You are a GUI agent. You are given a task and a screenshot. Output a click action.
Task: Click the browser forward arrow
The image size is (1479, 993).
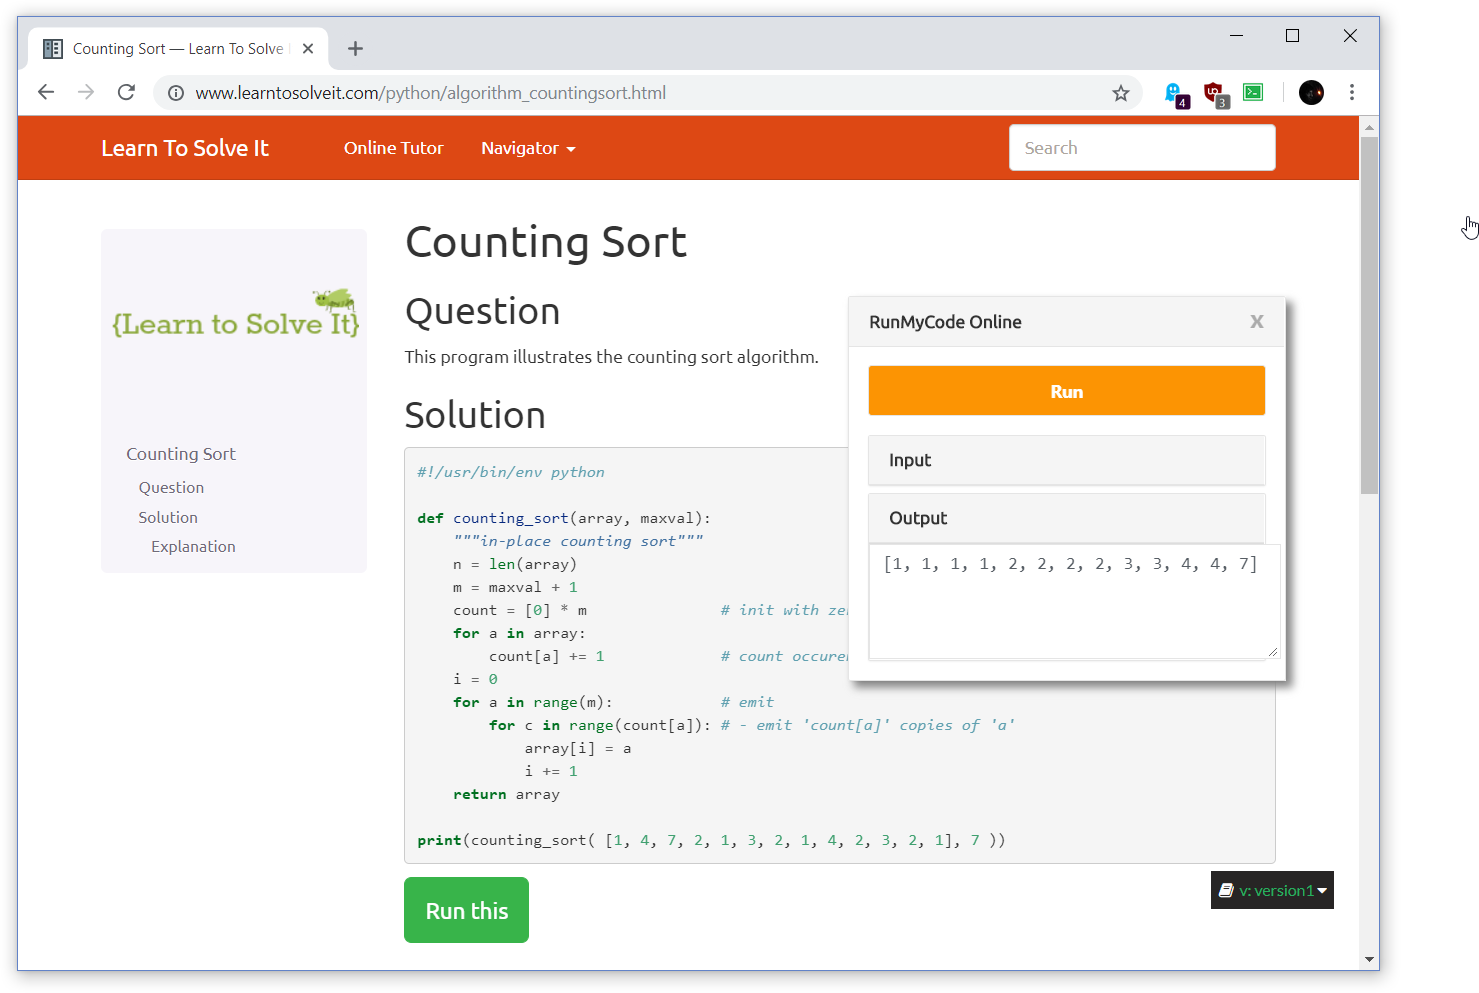click(86, 93)
